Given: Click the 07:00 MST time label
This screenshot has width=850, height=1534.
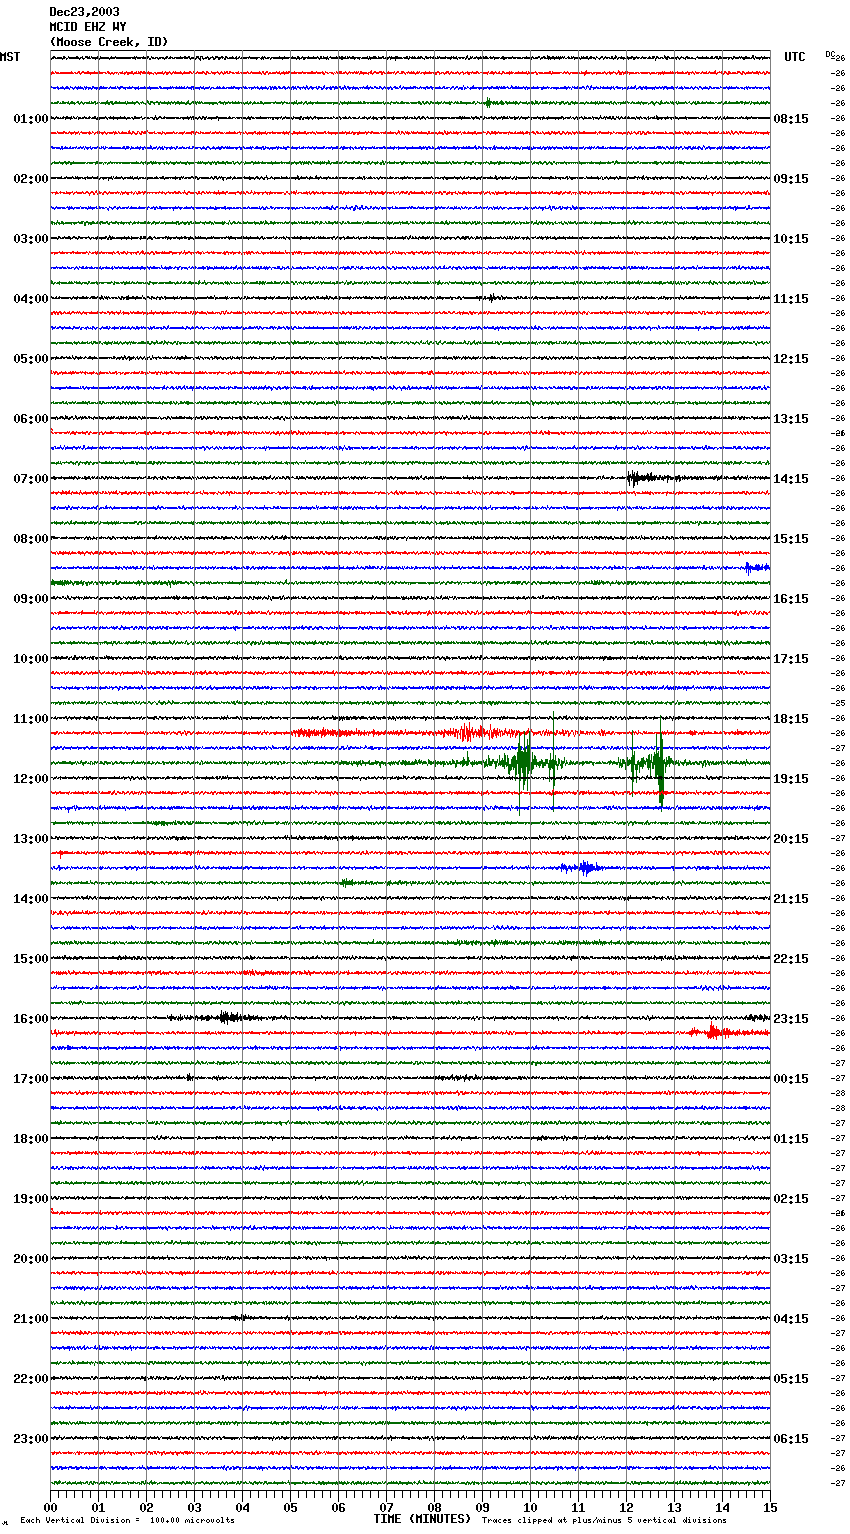Looking at the screenshot, I should pos(31,479).
